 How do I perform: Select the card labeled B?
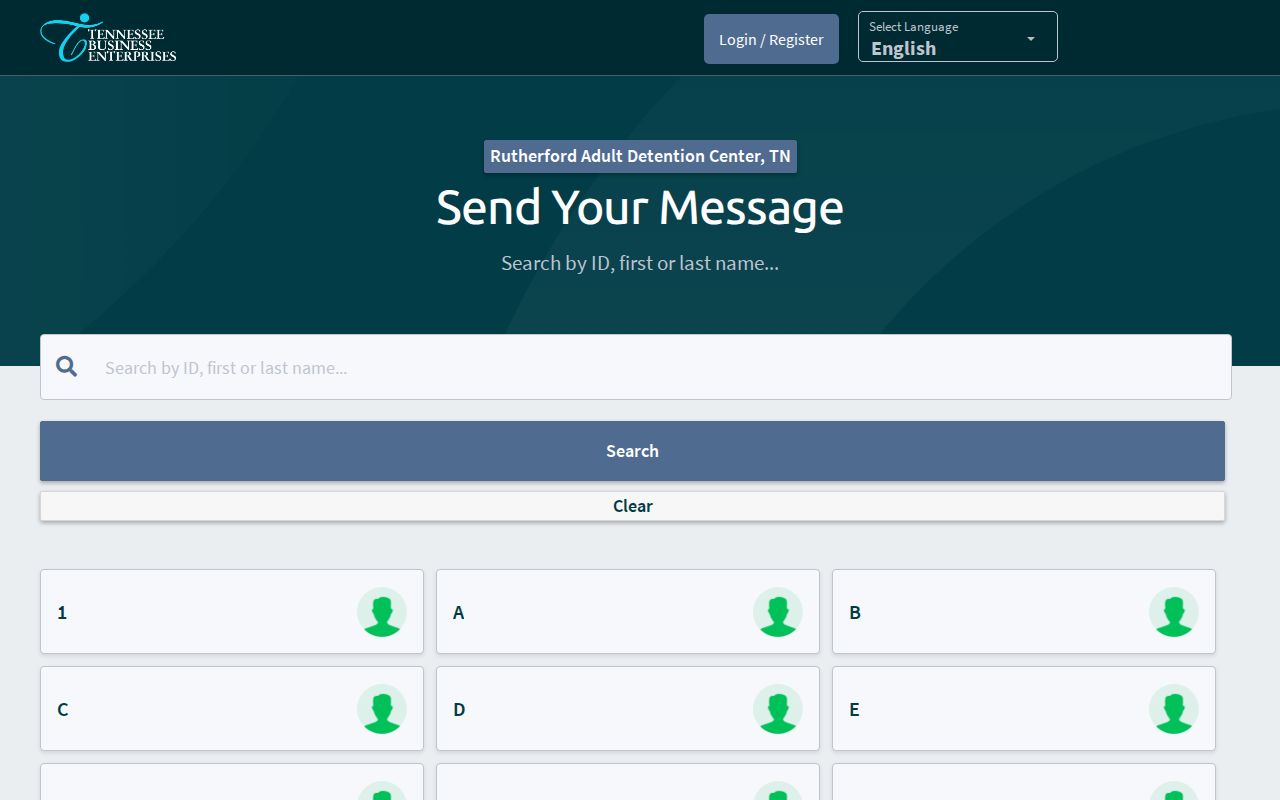click(x=1024, y=612)
